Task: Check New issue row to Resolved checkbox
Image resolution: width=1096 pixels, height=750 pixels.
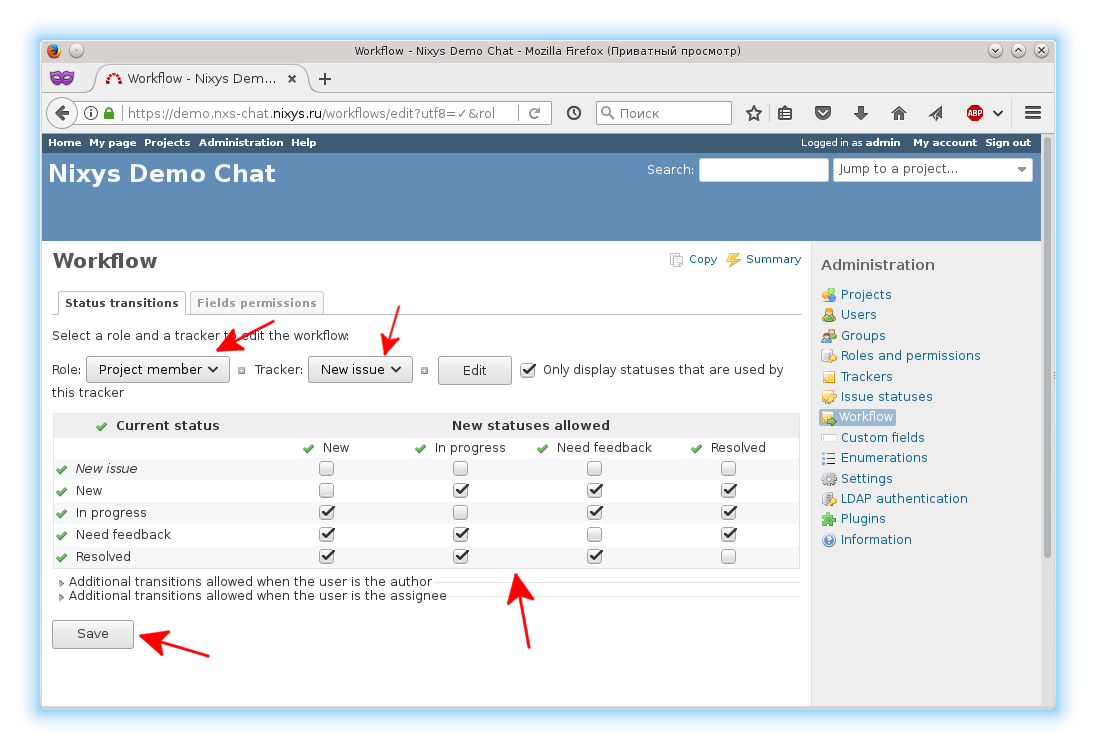Action: coord(728,468)
